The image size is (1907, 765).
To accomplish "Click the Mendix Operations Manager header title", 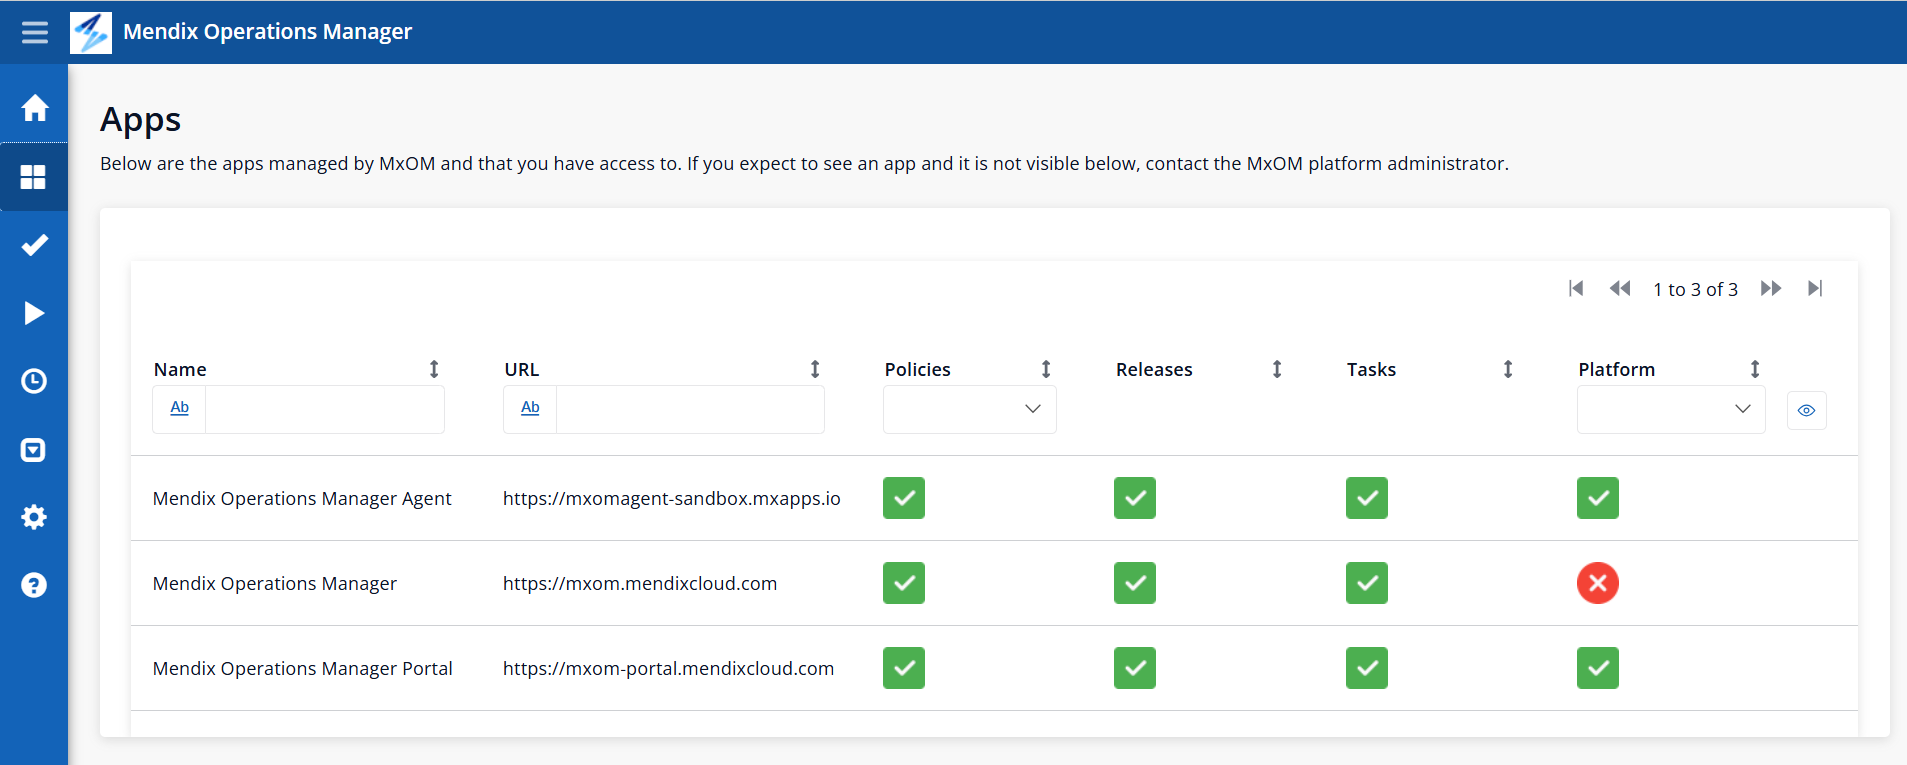I will coord(267,32).
